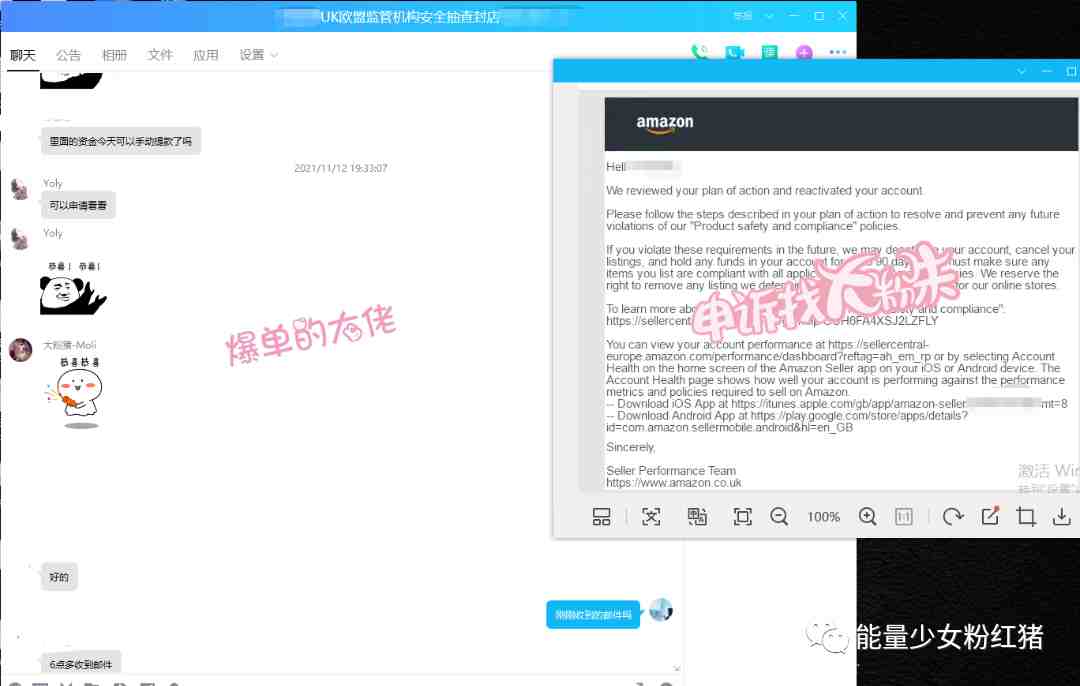The height and width of the screenshot is (686, 1080).
Task: Open the green screen-share presentation icon
Action: [769, 52]
